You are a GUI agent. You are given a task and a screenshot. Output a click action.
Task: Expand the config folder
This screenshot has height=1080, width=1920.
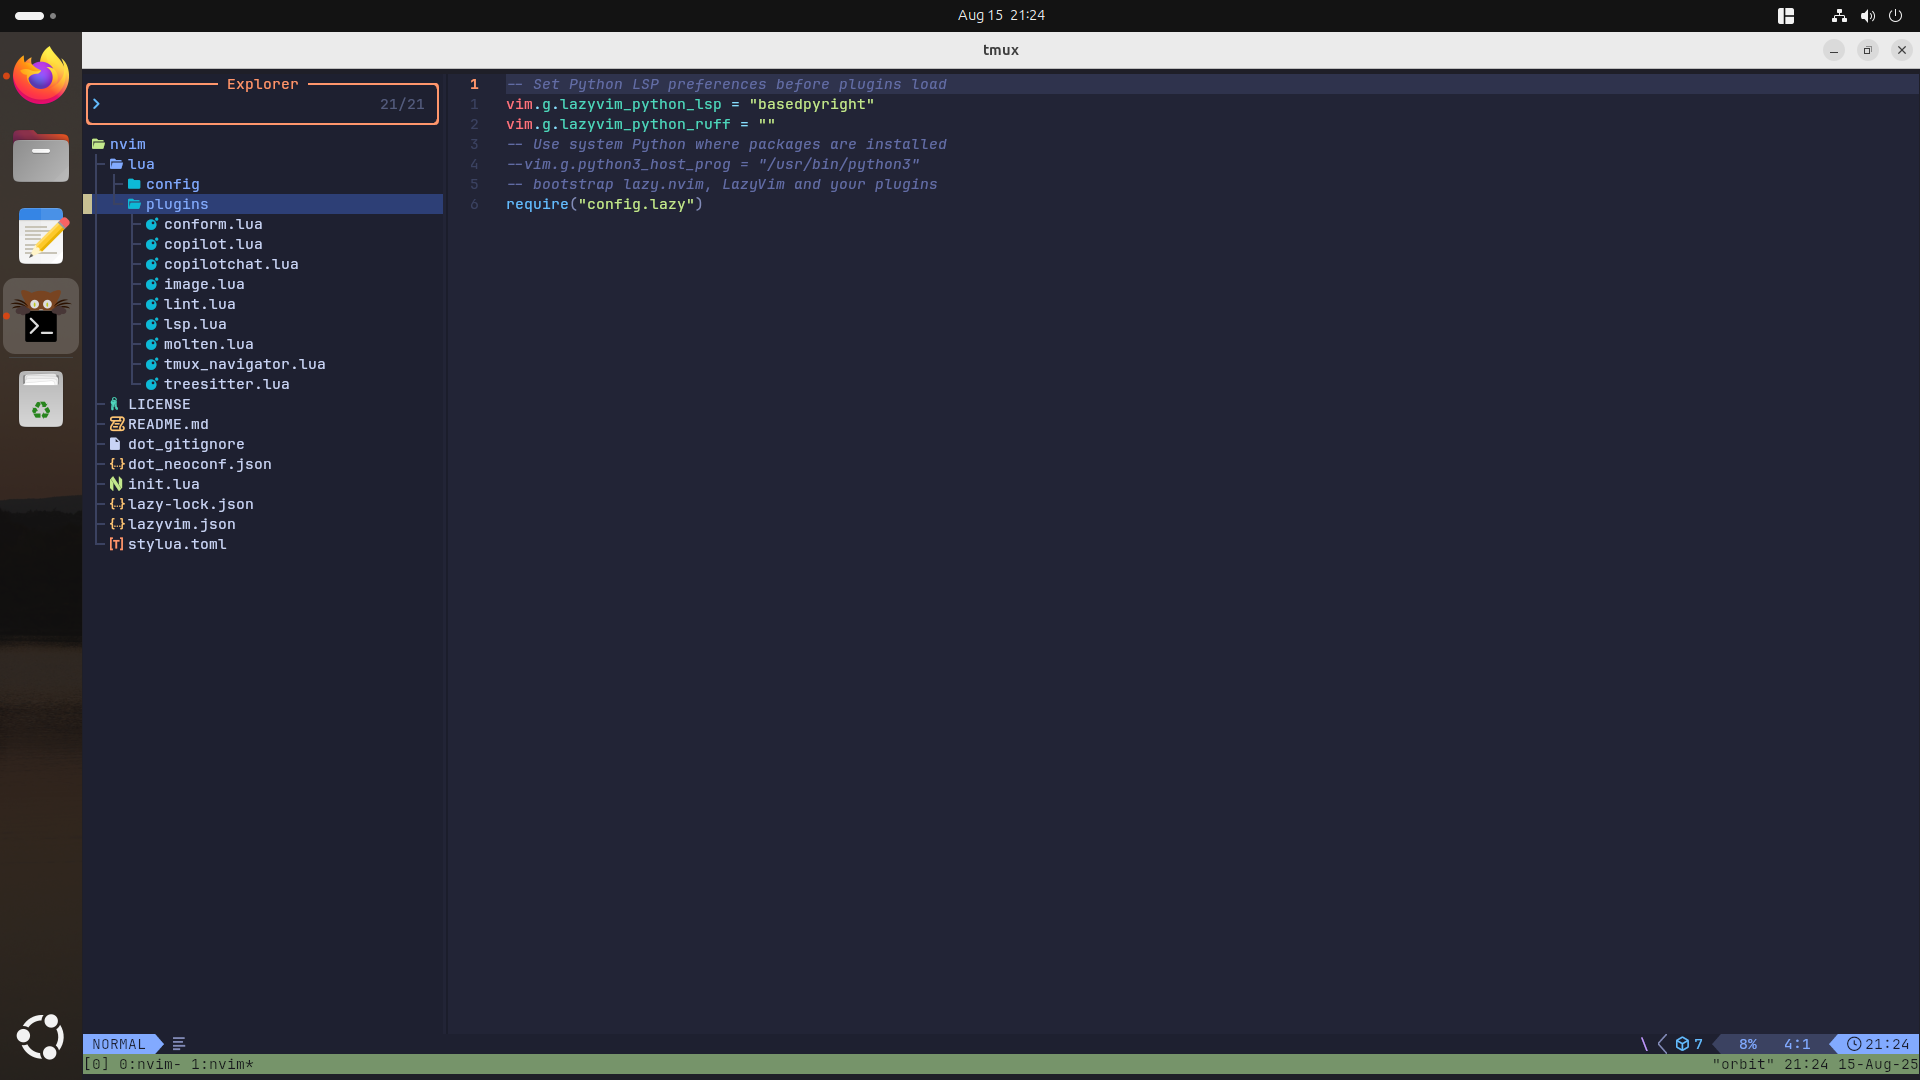pos(172,184)
